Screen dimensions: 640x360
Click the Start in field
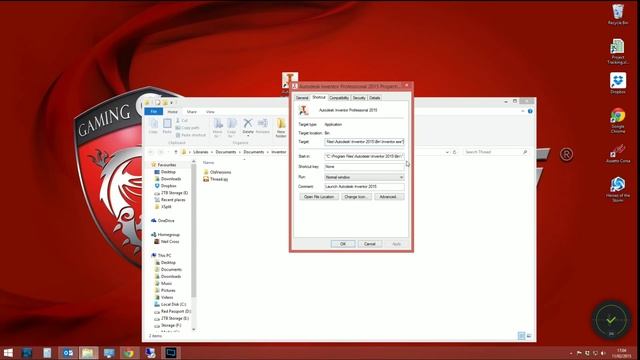pyautogui.click(x=364, y=156)
